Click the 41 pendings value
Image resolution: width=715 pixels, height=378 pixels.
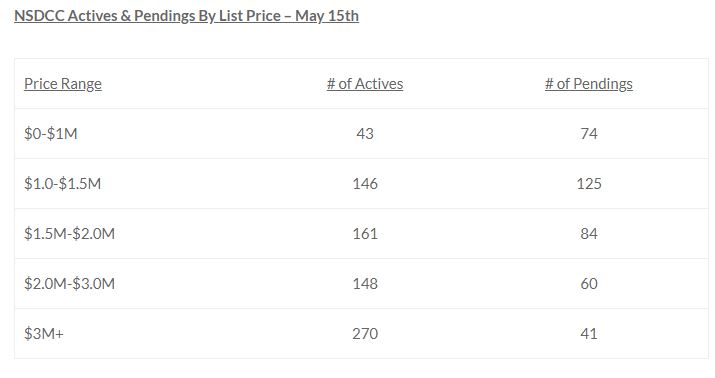tap(589, 334)
